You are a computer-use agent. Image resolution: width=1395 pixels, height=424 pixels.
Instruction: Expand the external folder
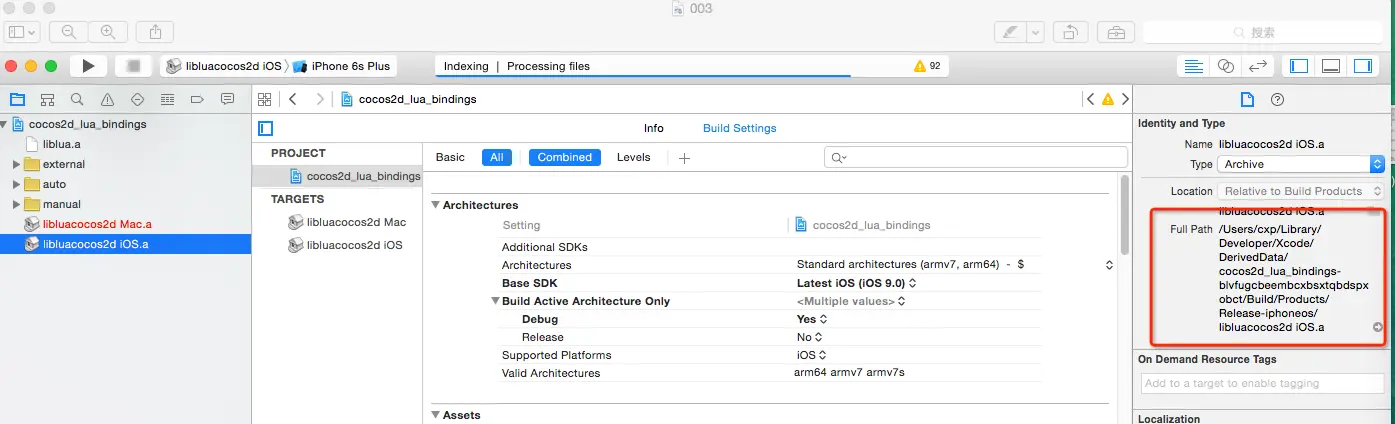pos(16,164)
